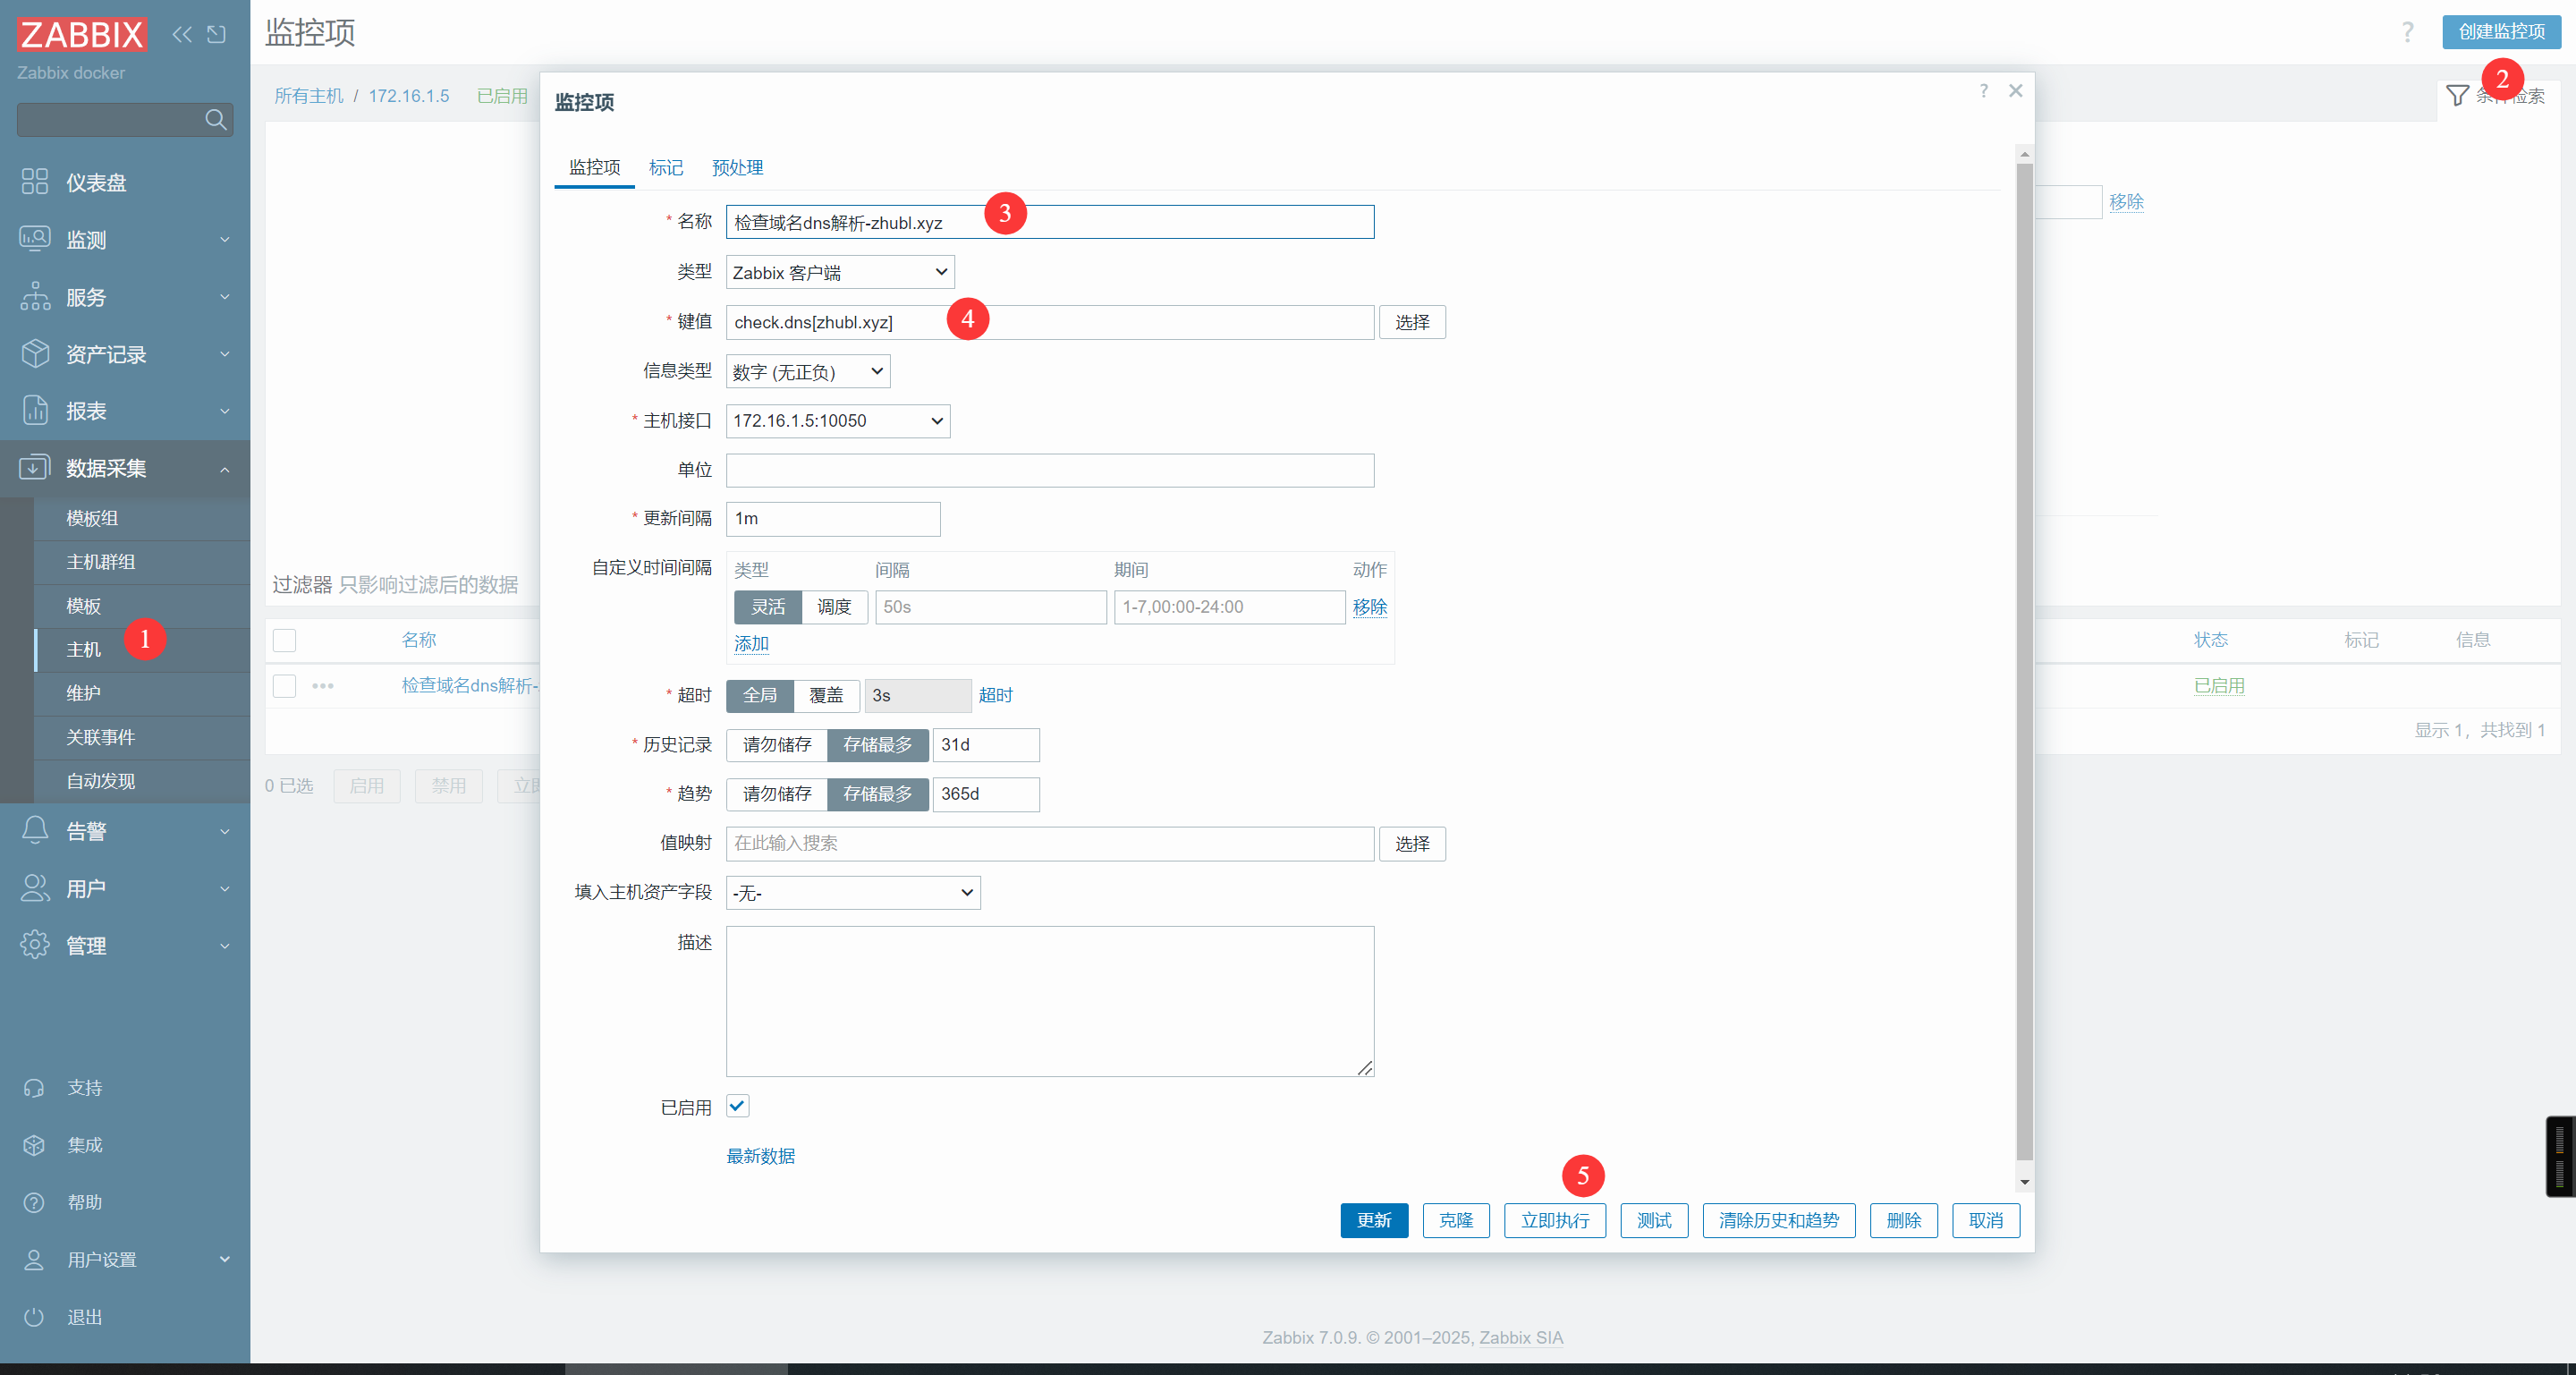Click the 添加 link for custom intervals
The image size is (2576, 1375).
click(752, 644)
